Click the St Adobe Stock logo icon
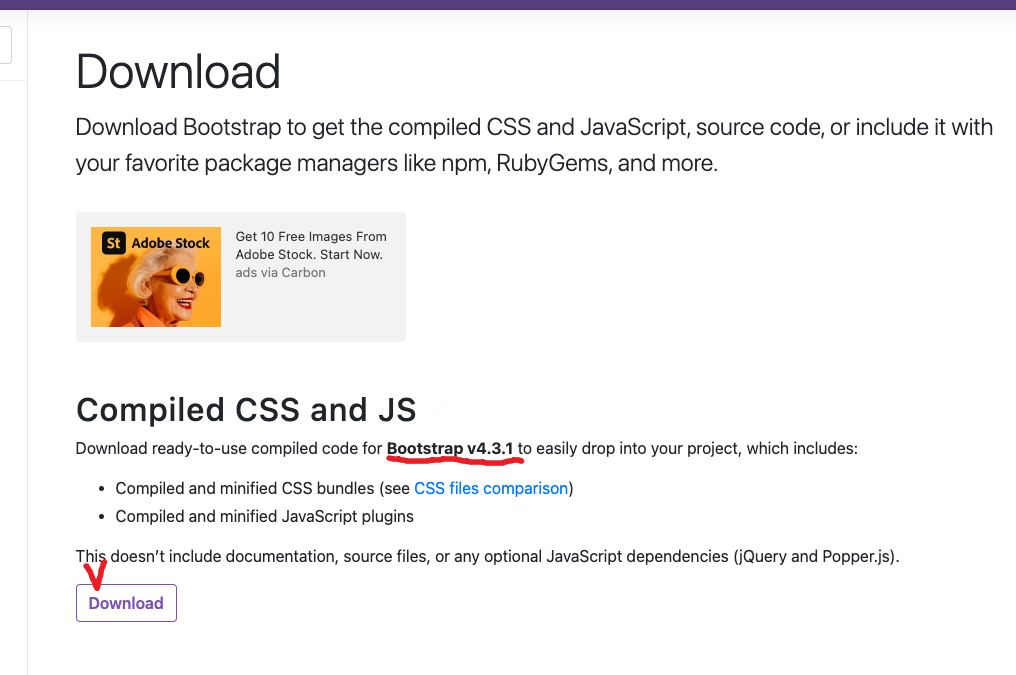The height and width of the screenshot is (675, 1016). click(113, 243)
